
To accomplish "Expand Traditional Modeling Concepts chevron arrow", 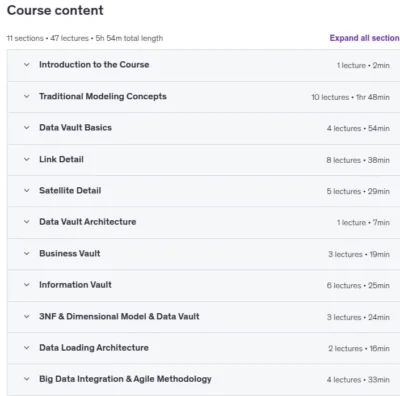I will 27,96.
